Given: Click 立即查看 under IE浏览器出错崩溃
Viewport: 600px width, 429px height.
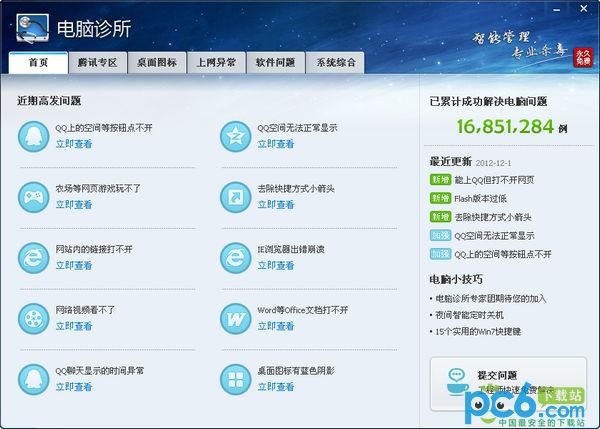Looking at the screenshot, I should [276, 266].
